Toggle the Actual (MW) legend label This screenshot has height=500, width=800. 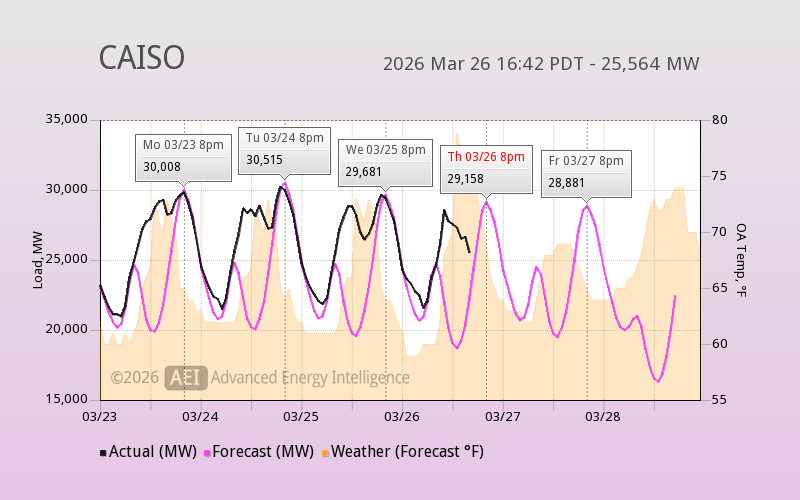coord(152,452)
